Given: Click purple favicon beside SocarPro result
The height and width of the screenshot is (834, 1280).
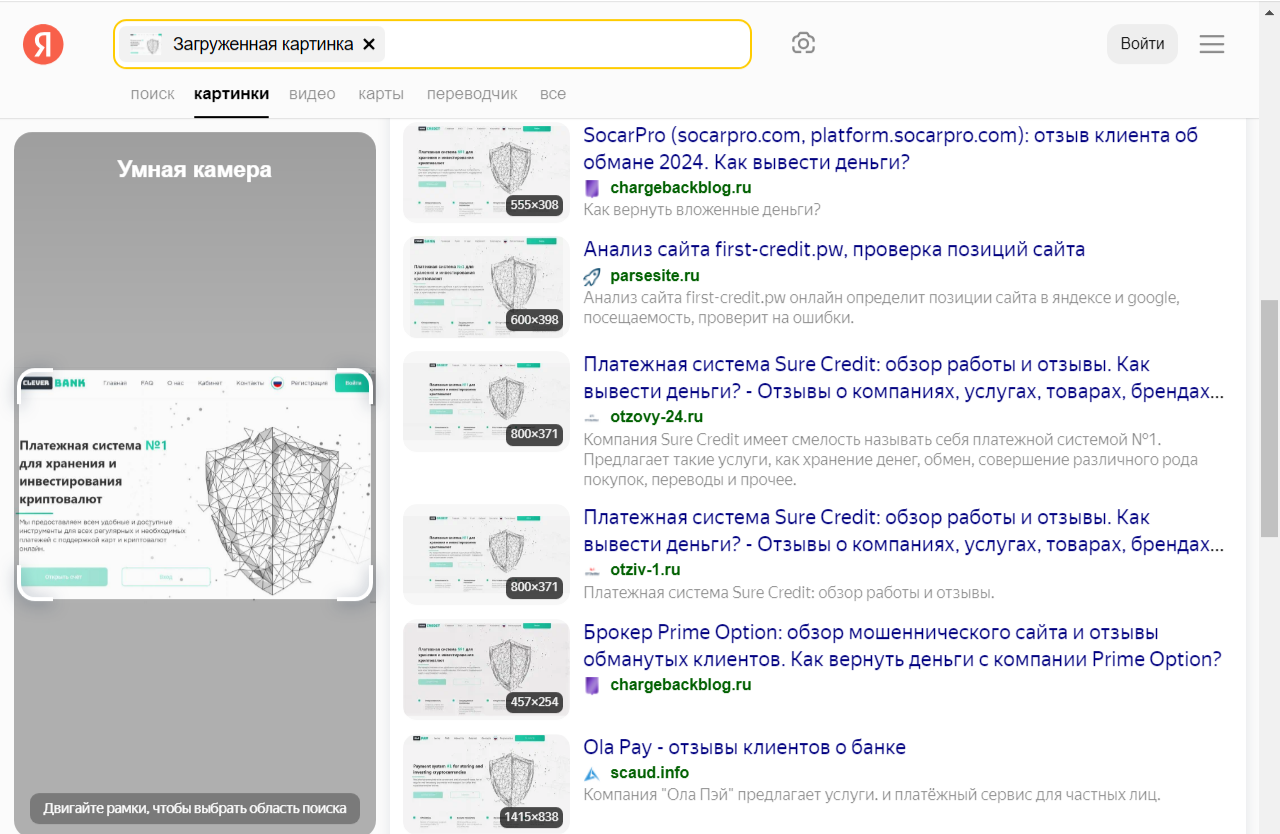Looking at the screenshot, I should pyautogui.click(x=592, y=188).
